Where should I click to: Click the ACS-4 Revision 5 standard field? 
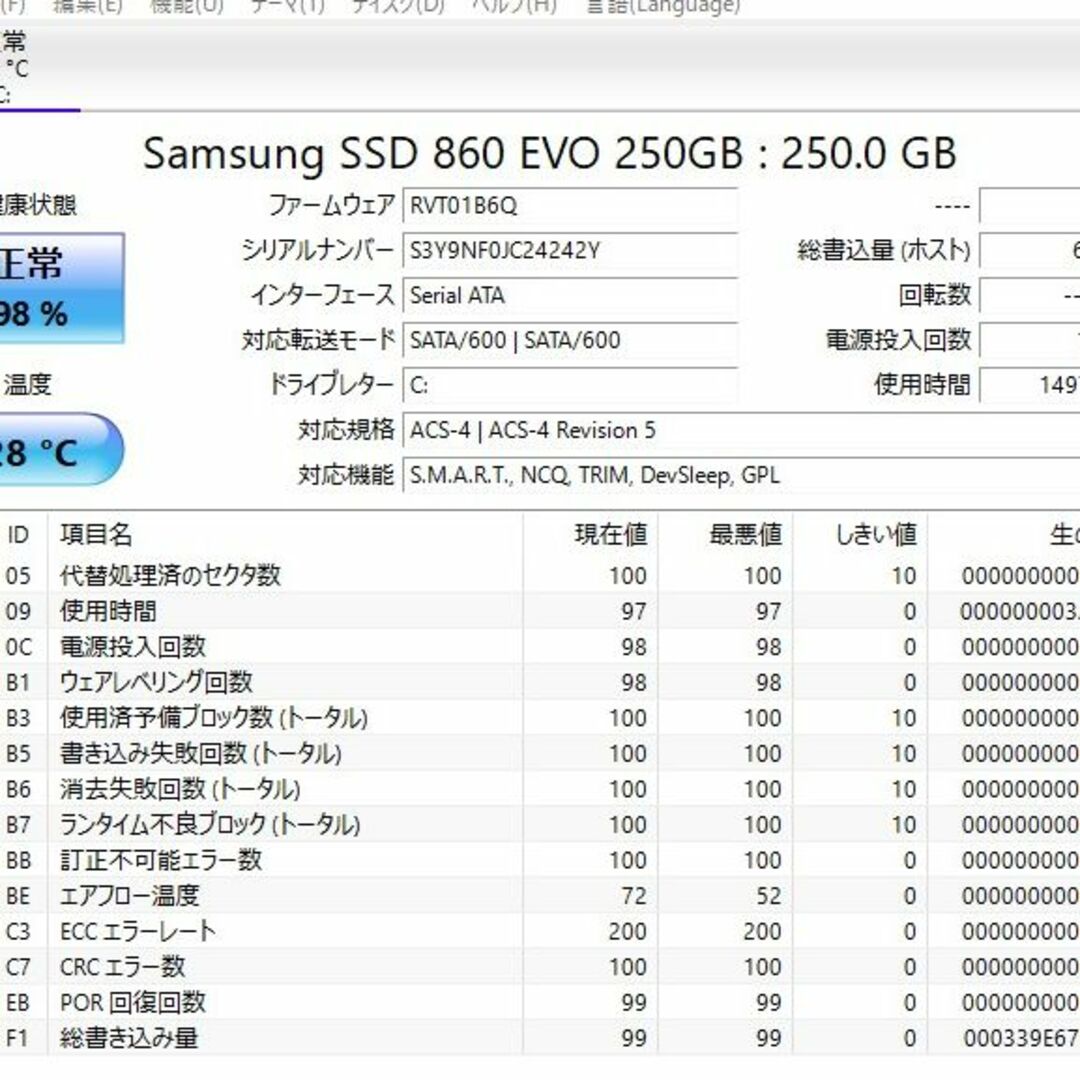[741, 430]
